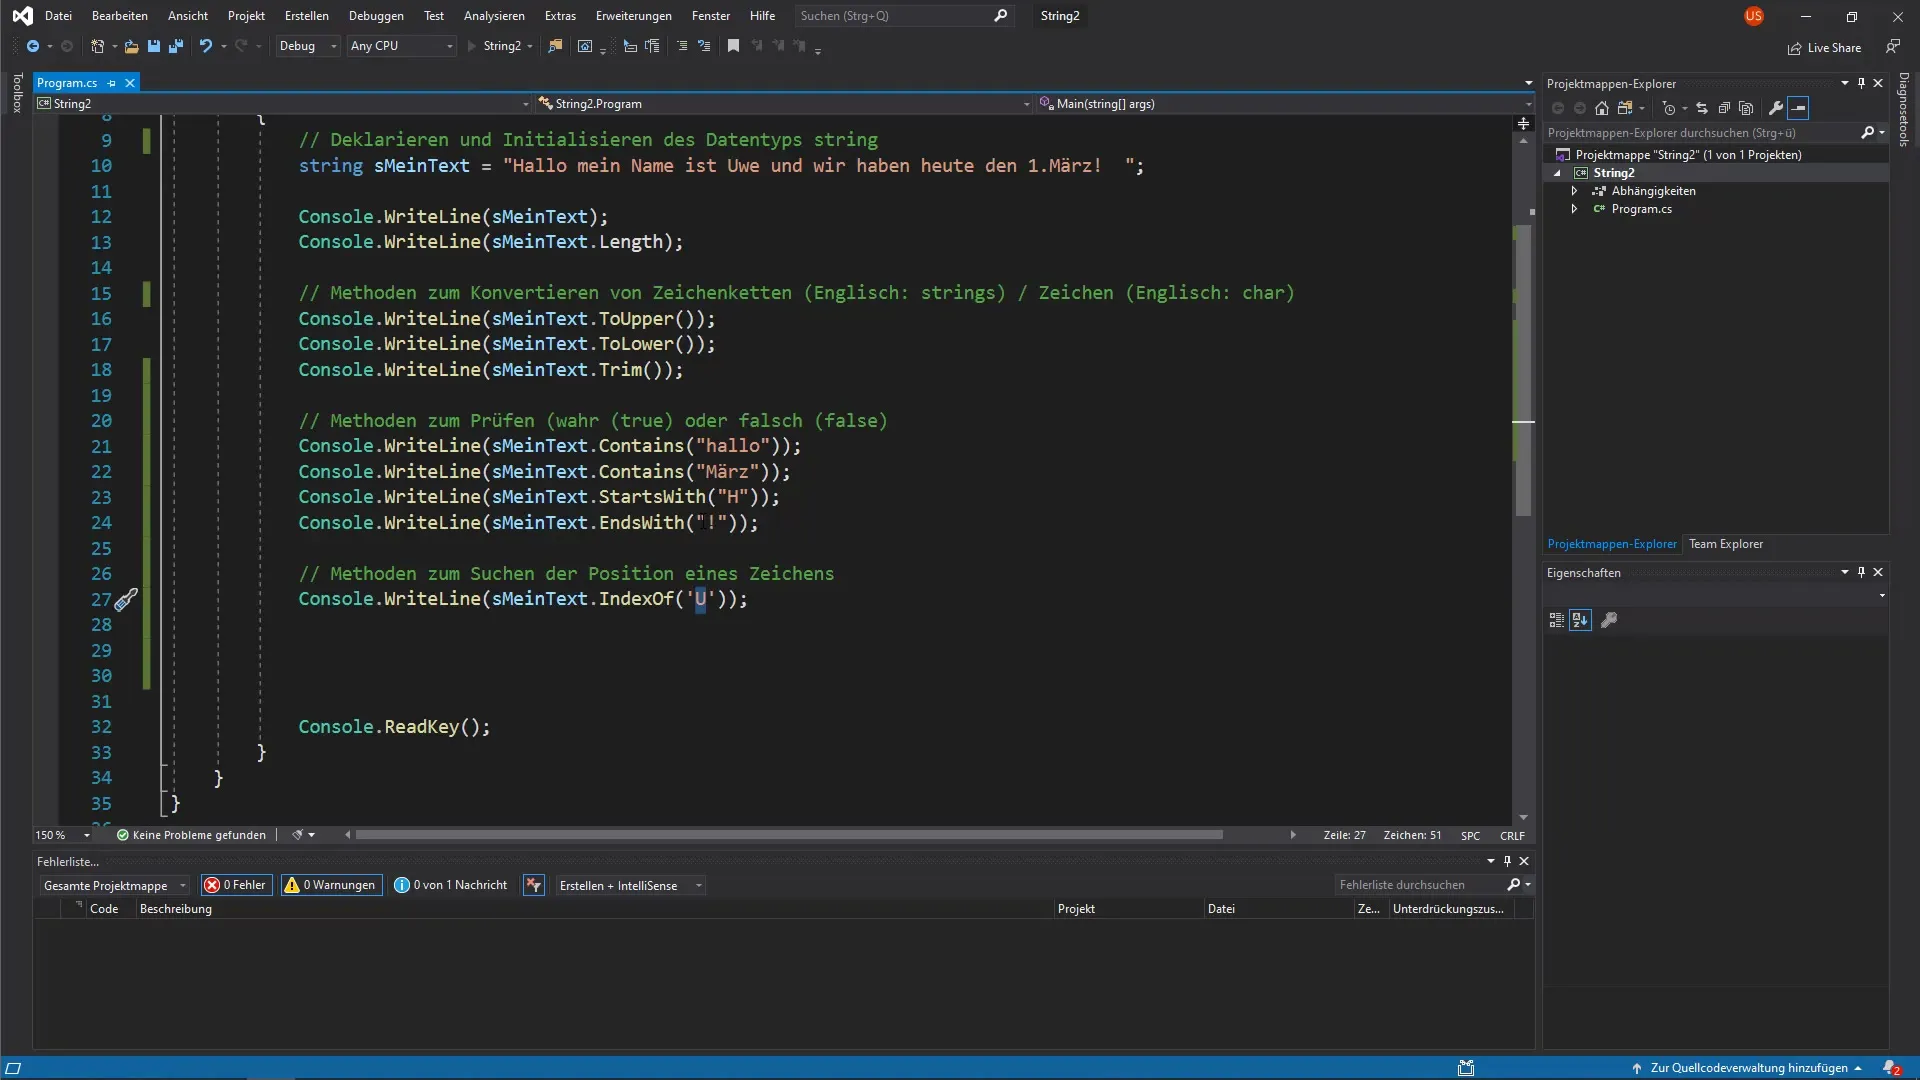Click the Find in Files toolbar icon

coord(555,46)
